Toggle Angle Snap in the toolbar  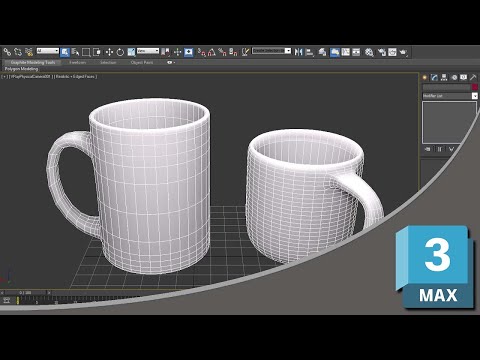[x=212, y=52]
